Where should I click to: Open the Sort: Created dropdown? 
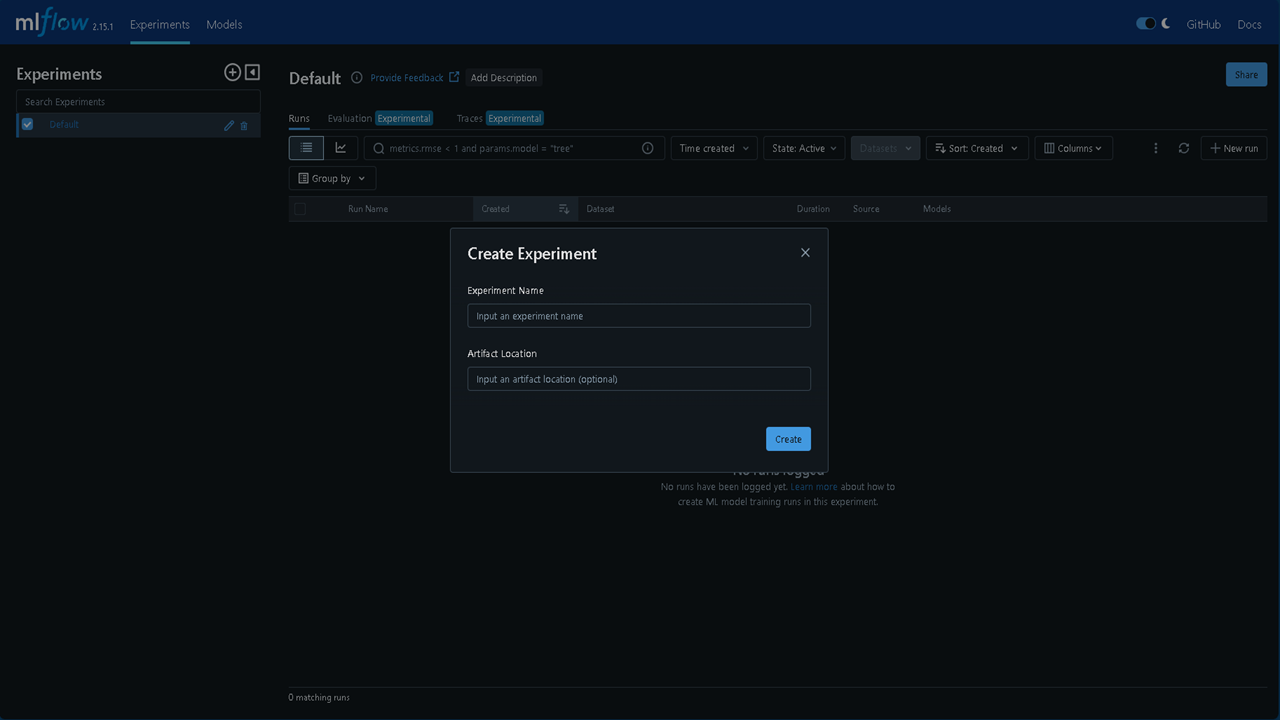pyautogui.click(x=977, y=148)
